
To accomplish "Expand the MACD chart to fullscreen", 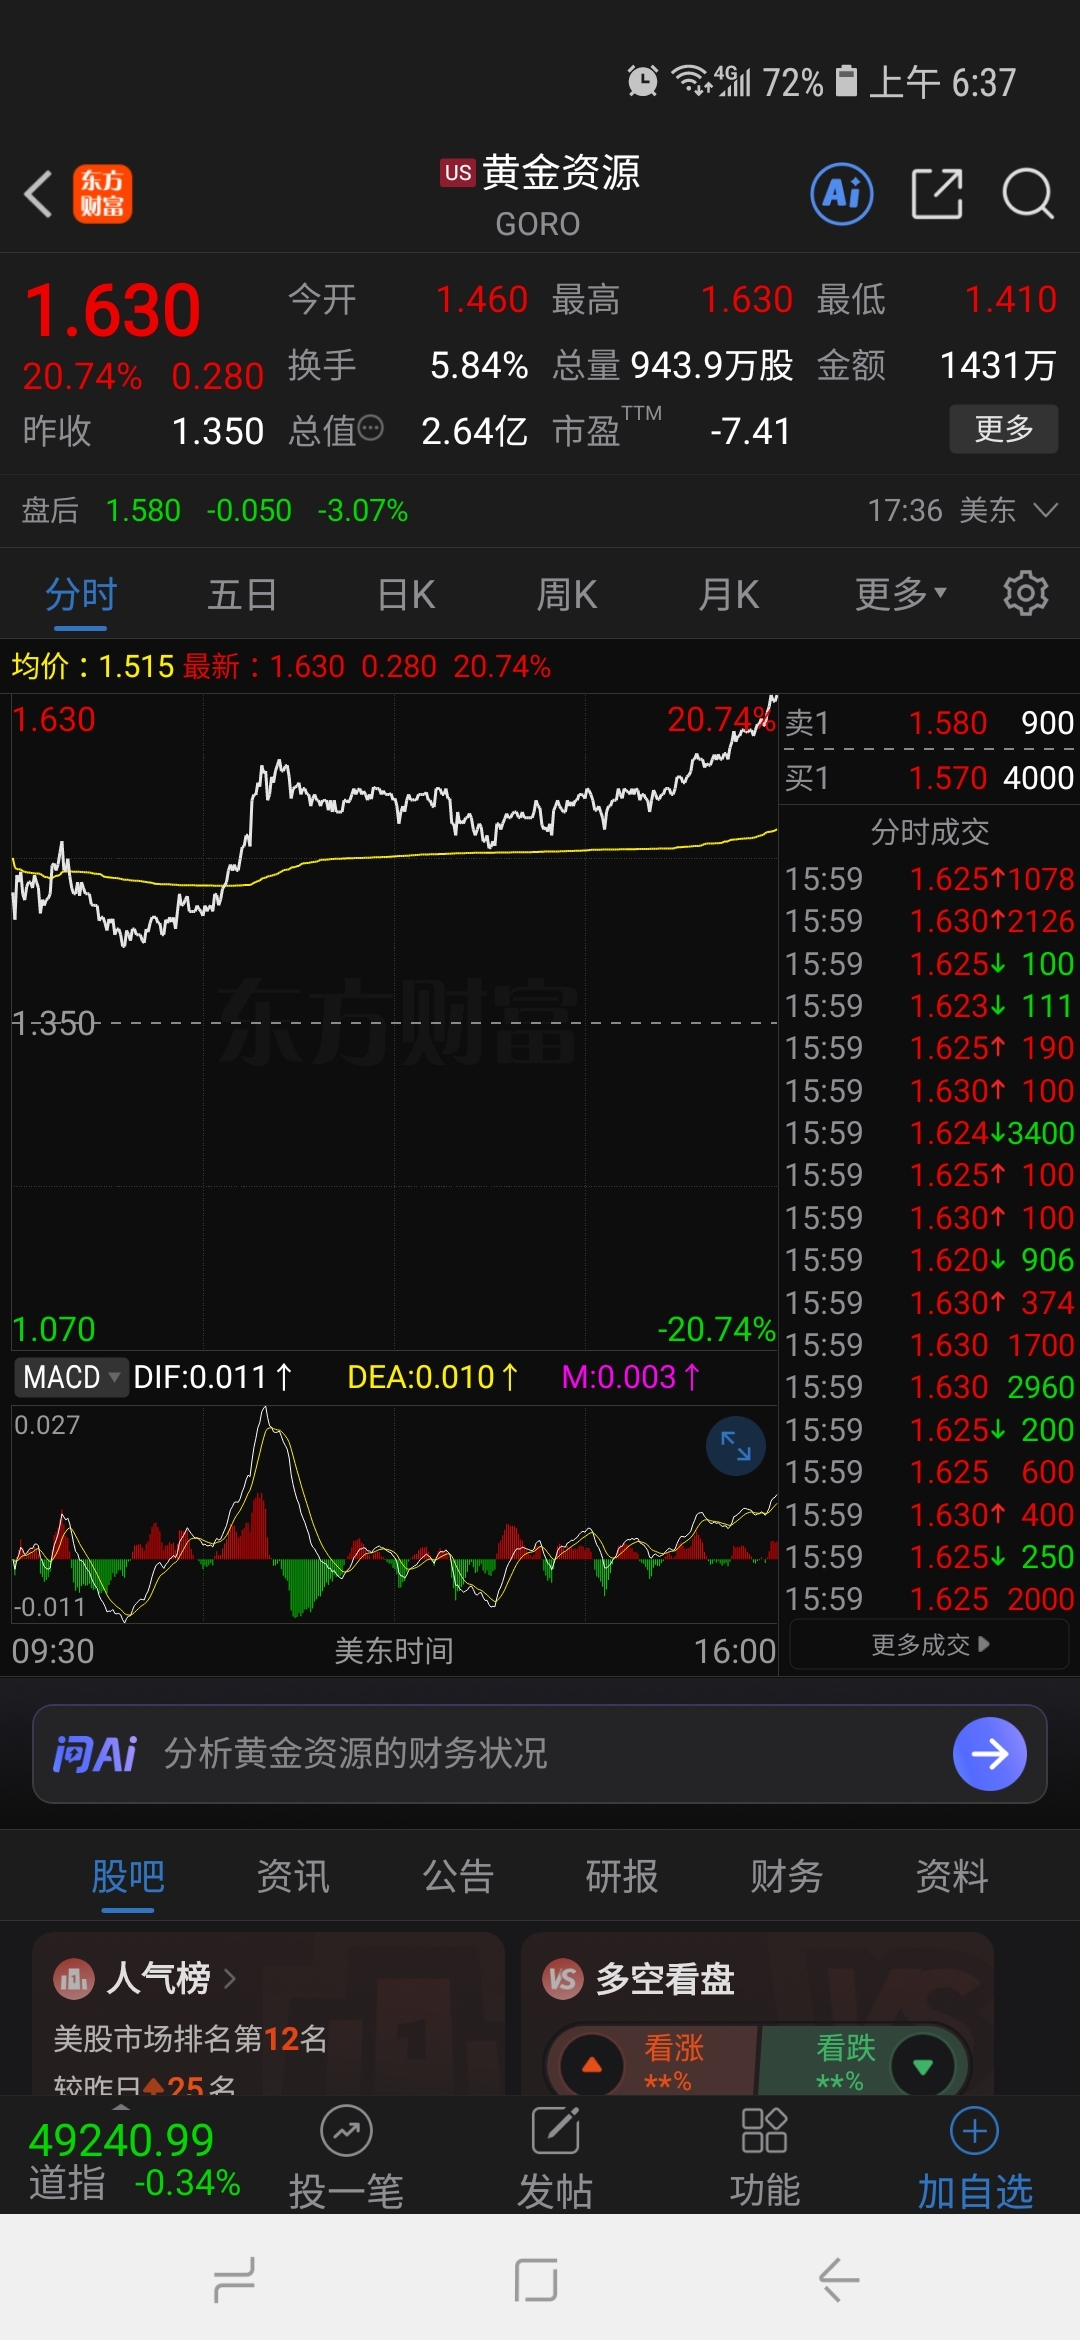I will click(736, 1446).
